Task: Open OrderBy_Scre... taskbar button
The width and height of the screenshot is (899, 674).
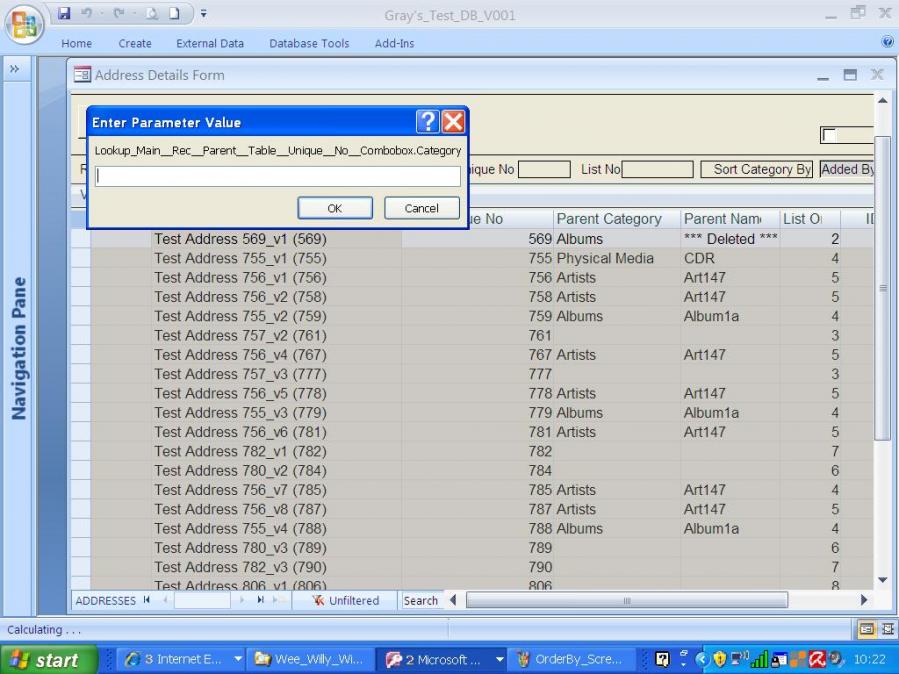Action: click(571, 660)
